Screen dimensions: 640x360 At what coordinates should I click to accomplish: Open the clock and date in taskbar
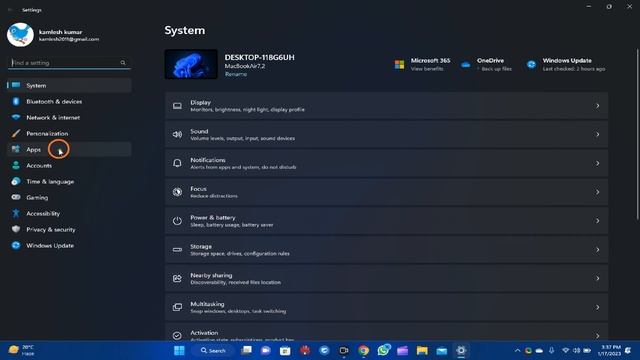609,350
